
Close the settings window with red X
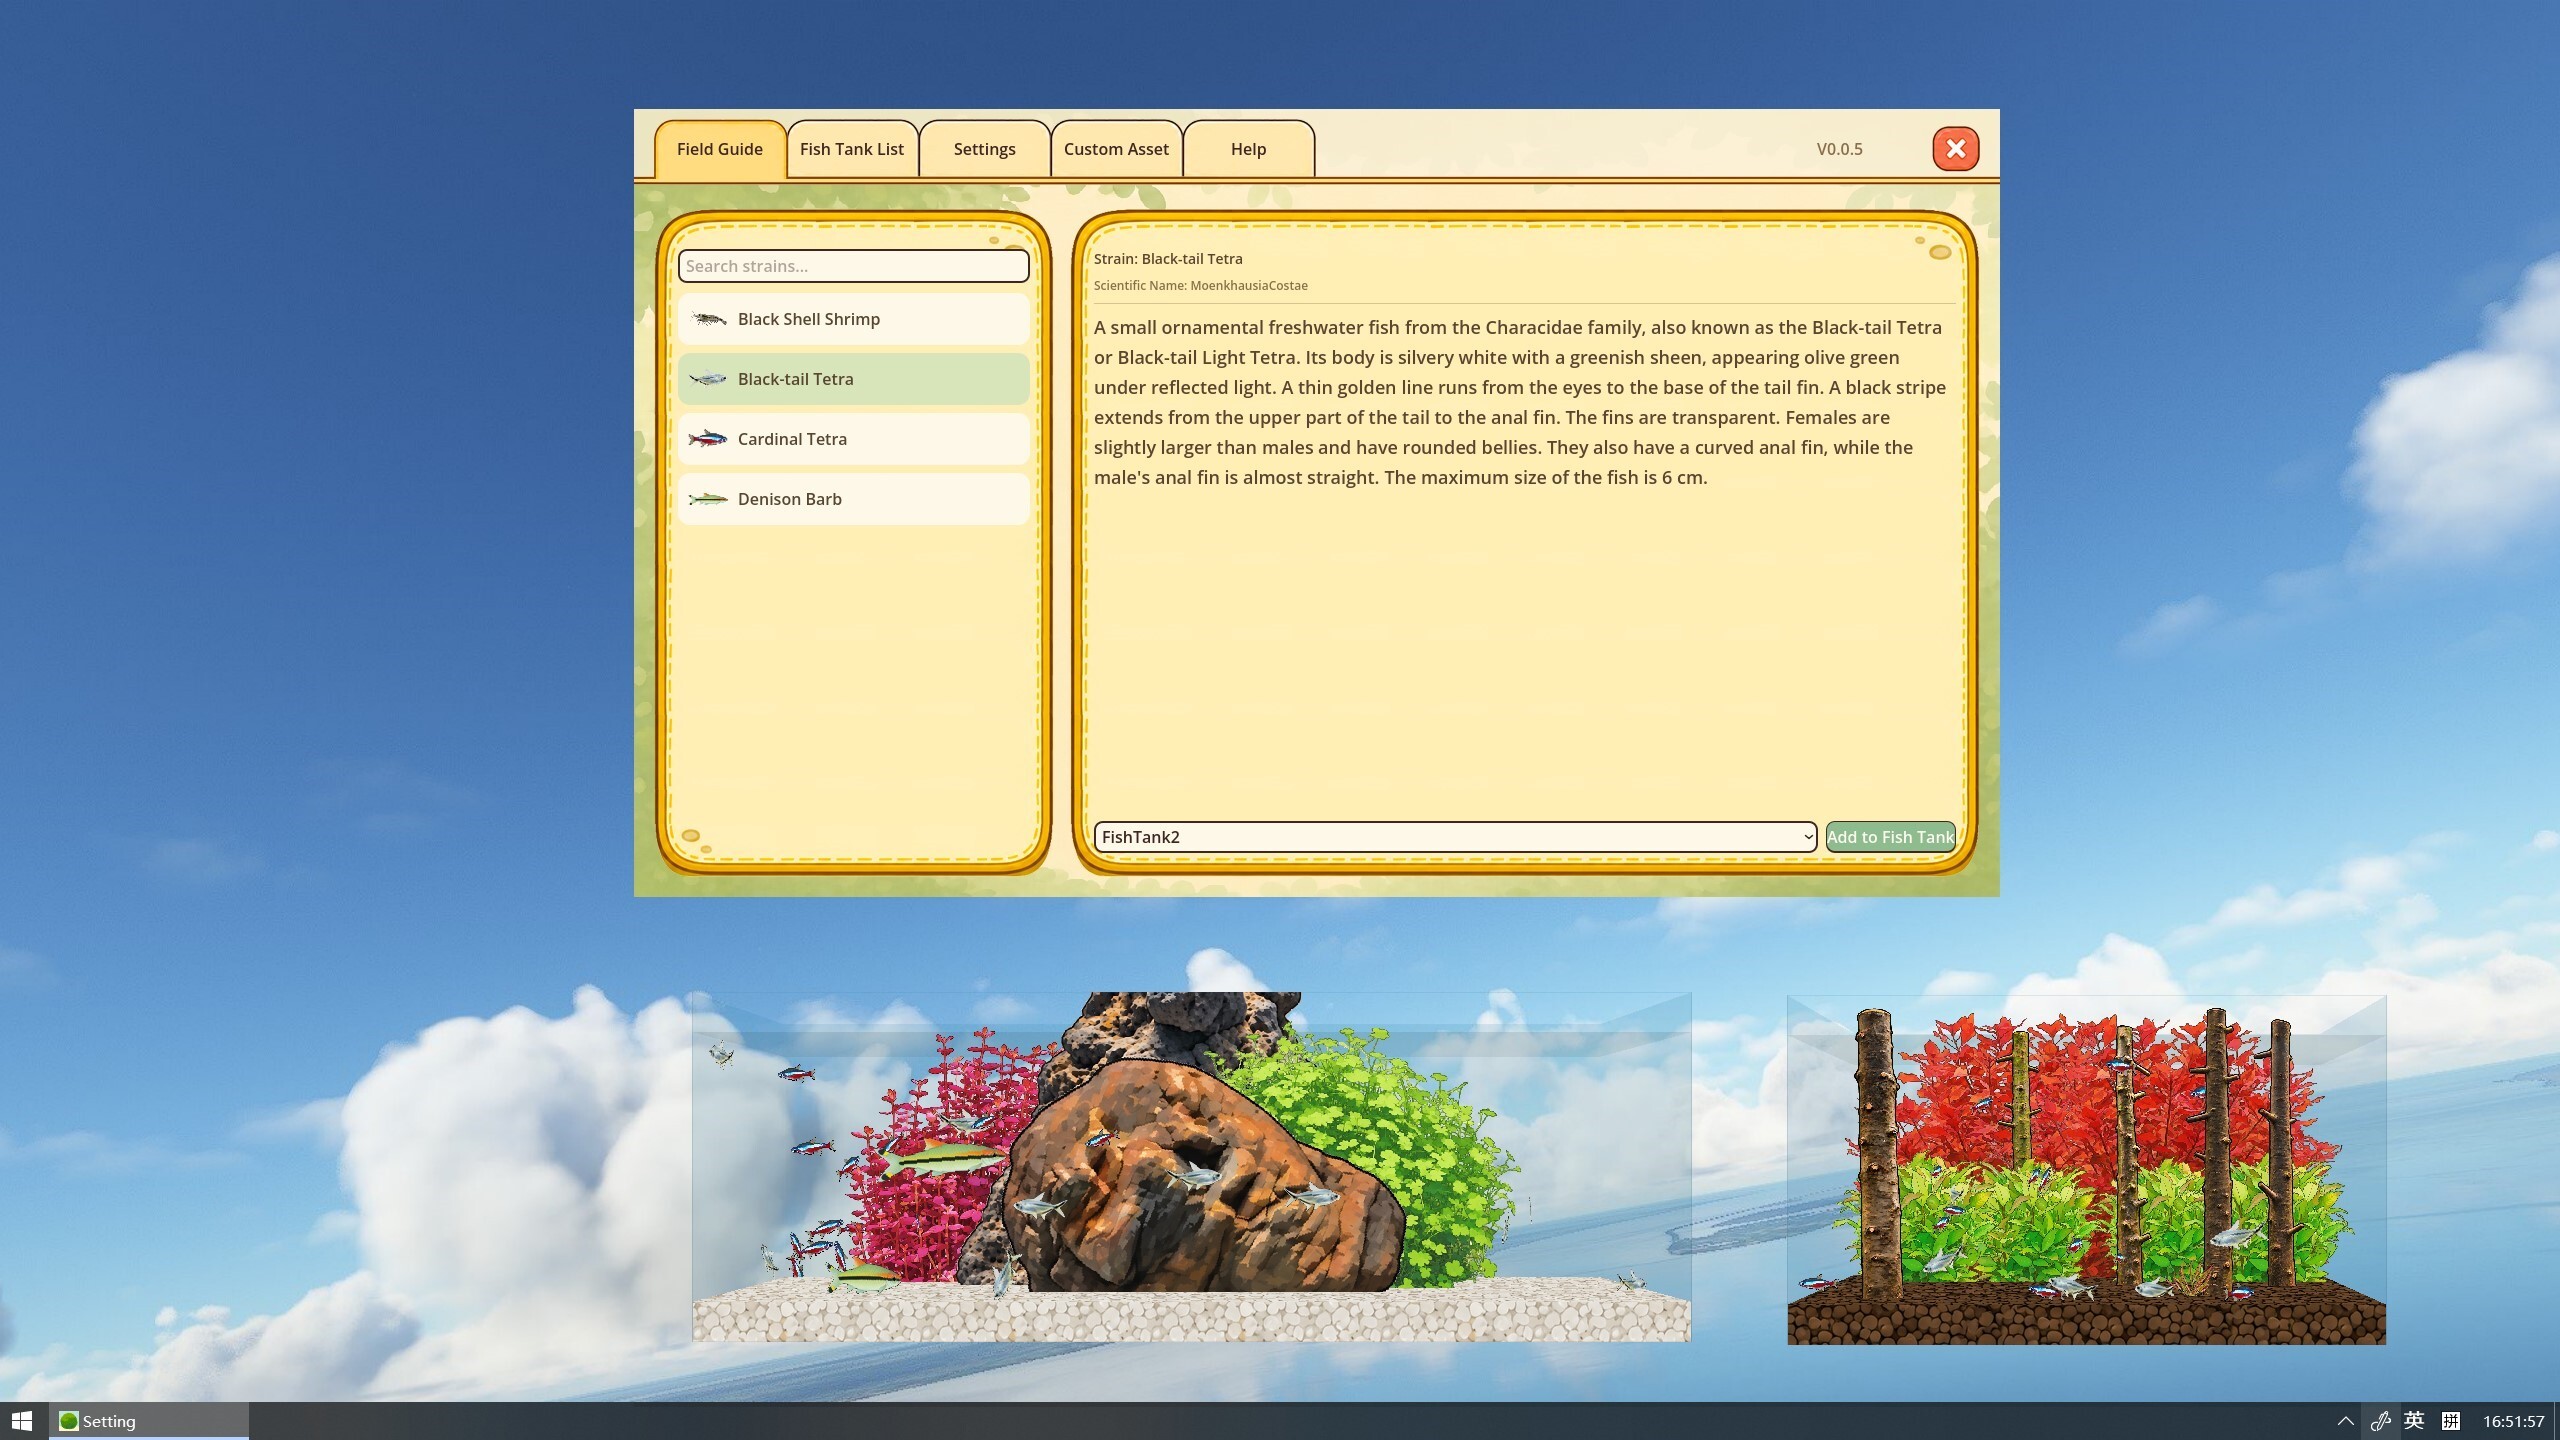point(1955,149)
